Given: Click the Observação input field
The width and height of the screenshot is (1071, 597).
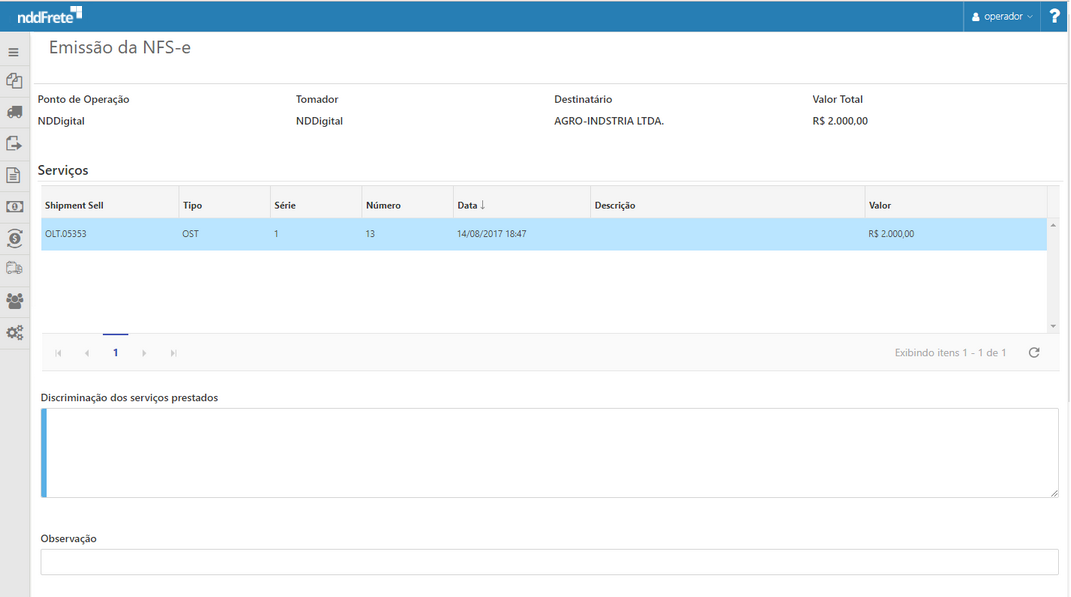Looking at the screenshot, I should [x=549, y=562].
